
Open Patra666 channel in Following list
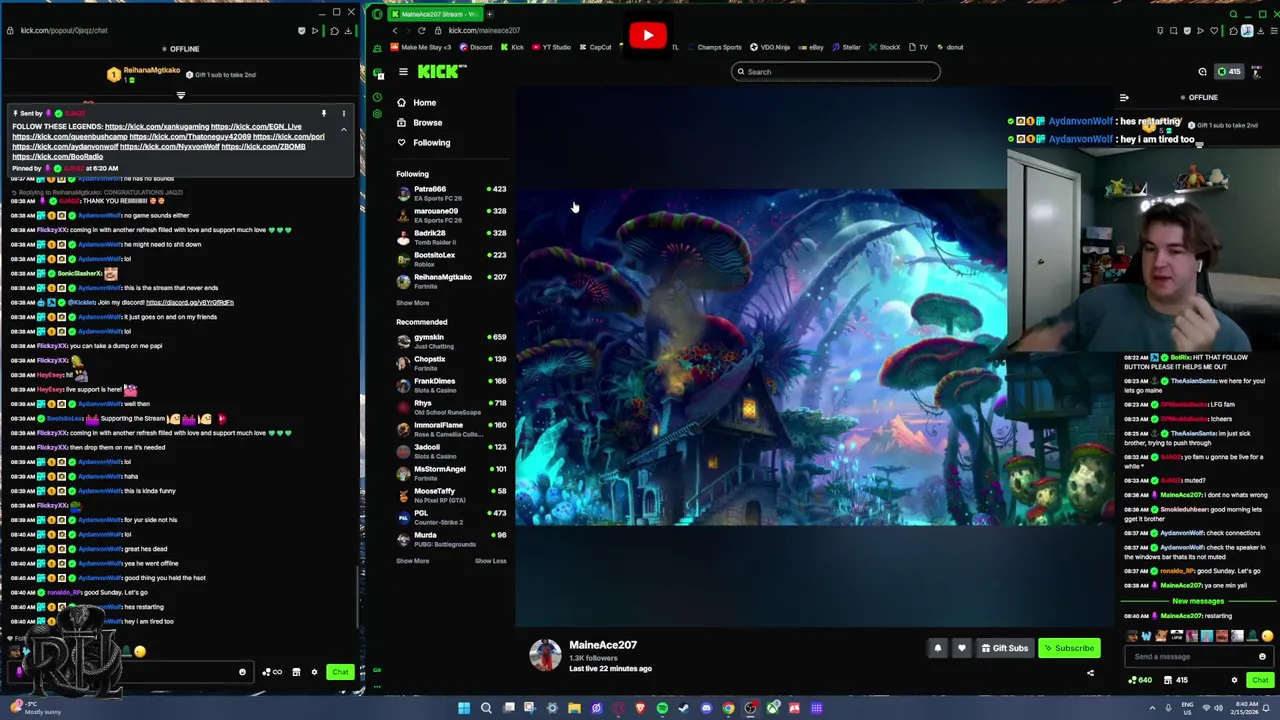(x=451, y=193)
